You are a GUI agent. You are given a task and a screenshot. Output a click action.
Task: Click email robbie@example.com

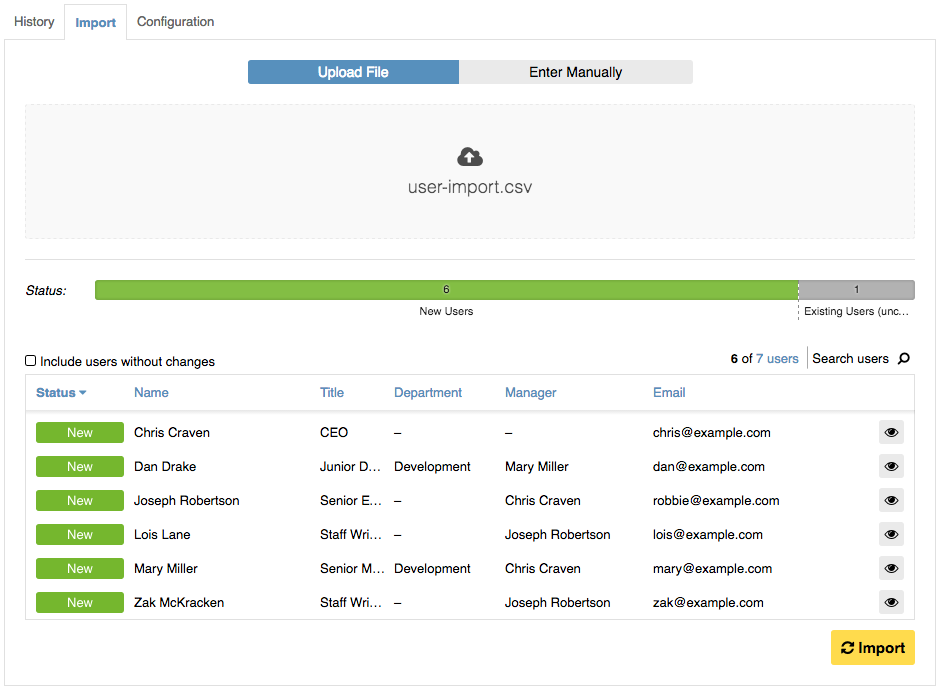(716, 501)
